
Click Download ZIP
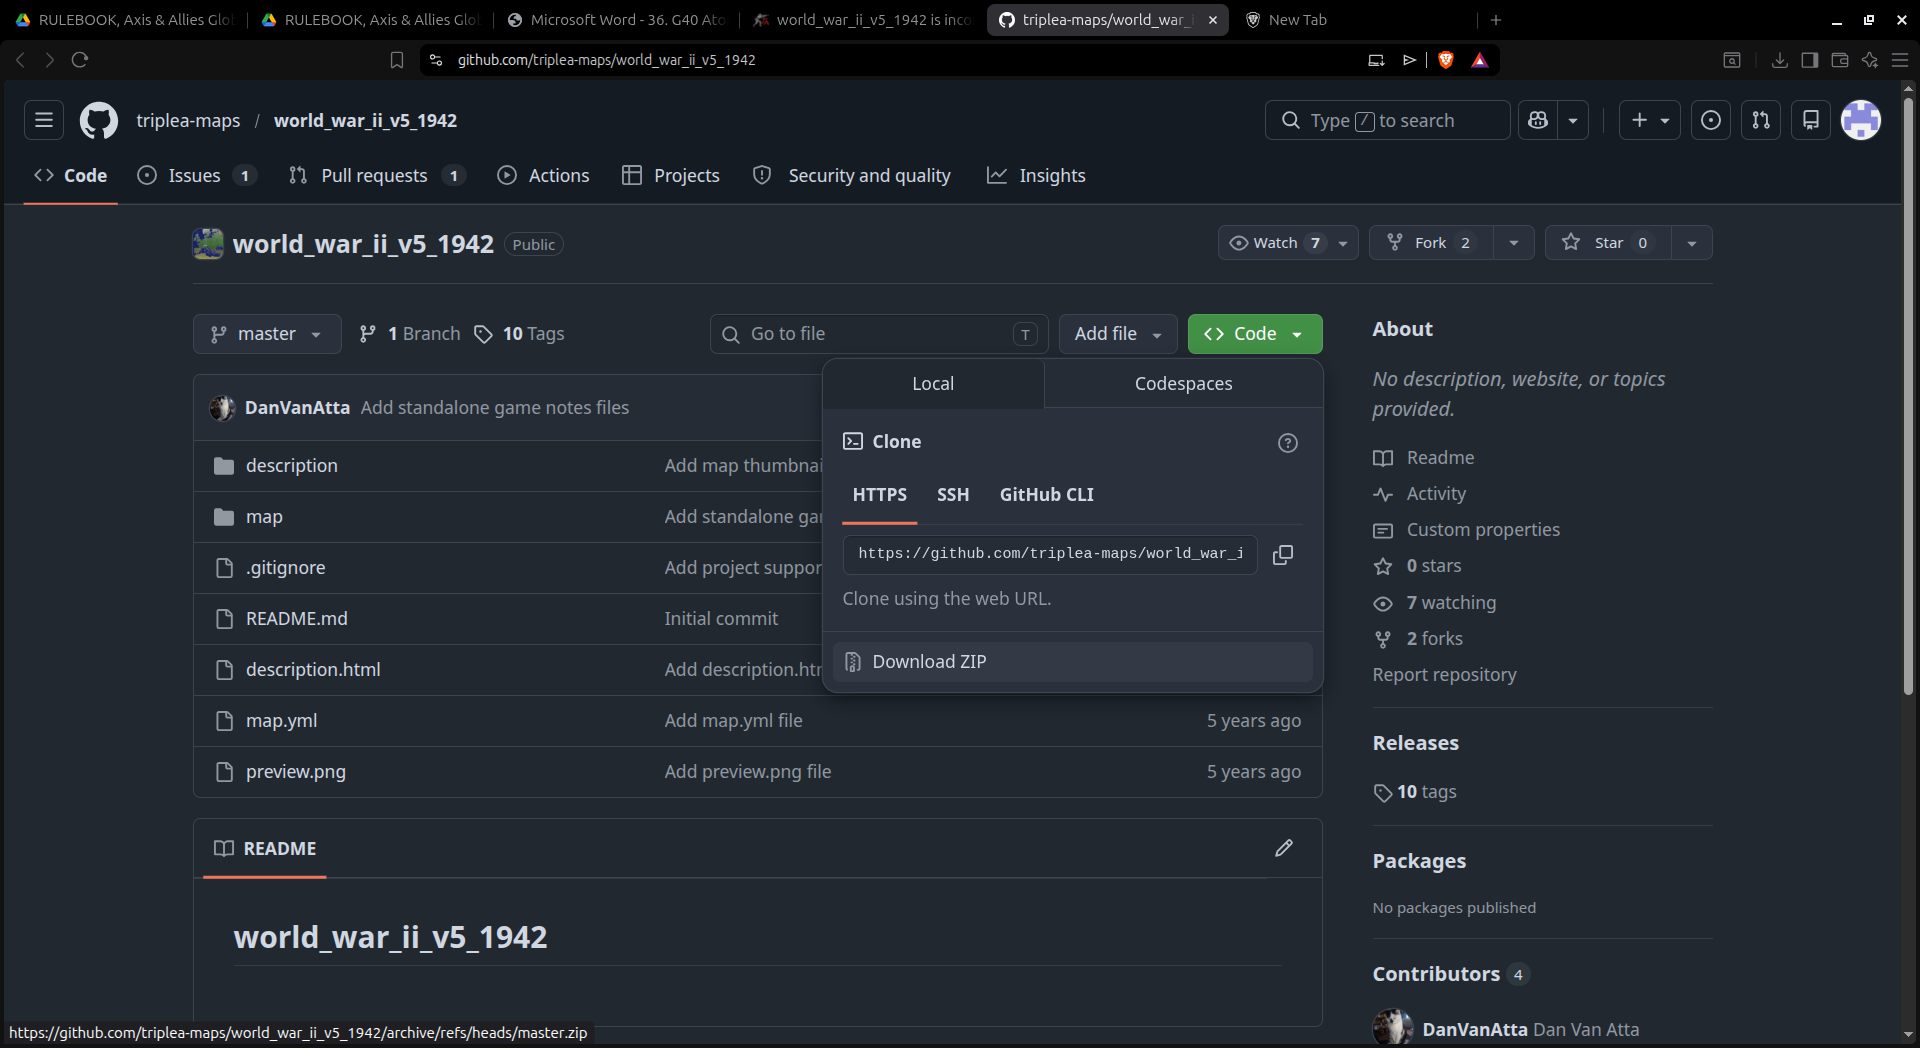(x=1072, y=662)
